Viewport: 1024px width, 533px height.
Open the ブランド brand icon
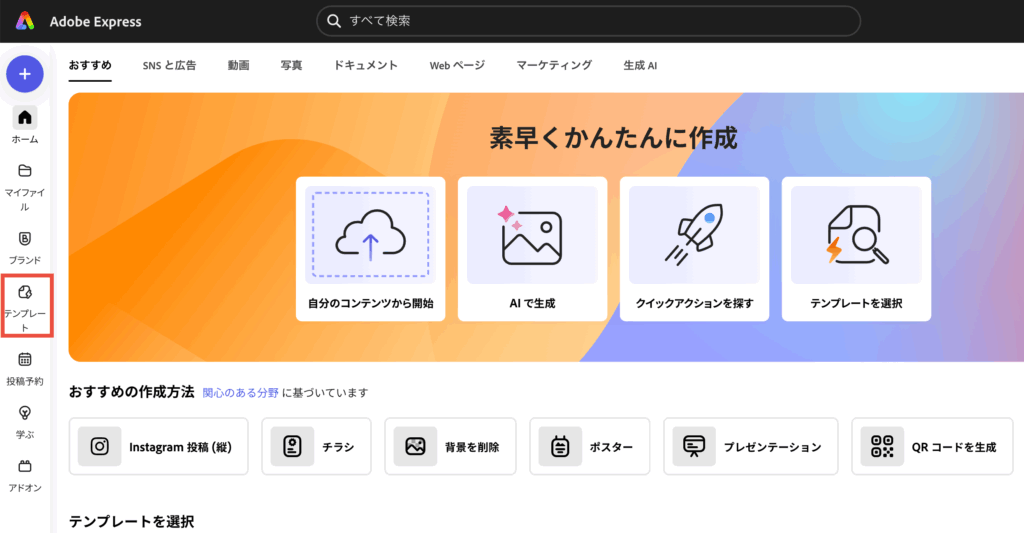coord(25,238)
